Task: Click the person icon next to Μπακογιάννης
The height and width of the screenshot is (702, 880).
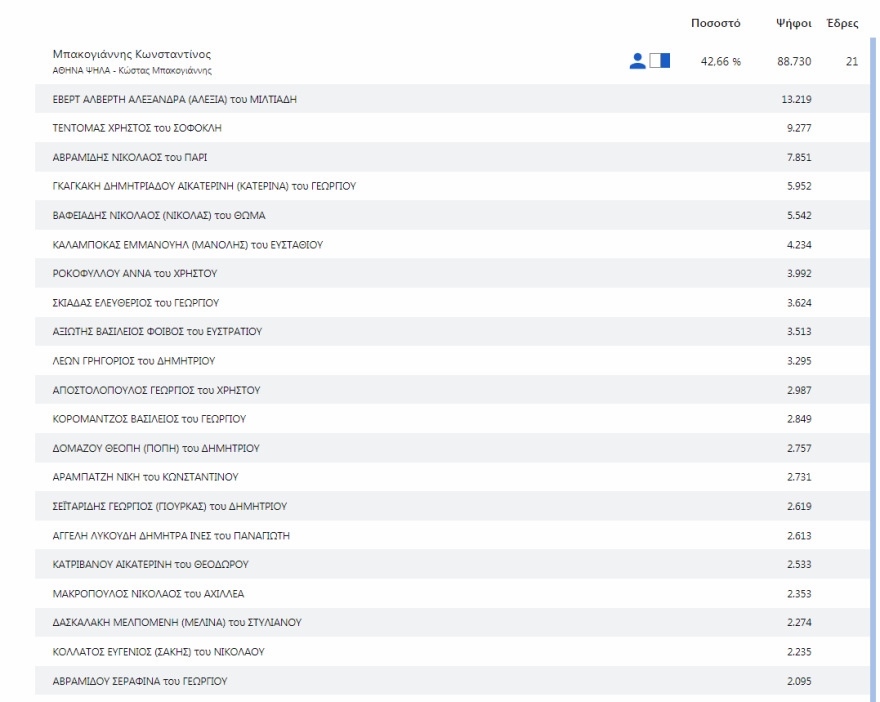Action: (637, 61)
